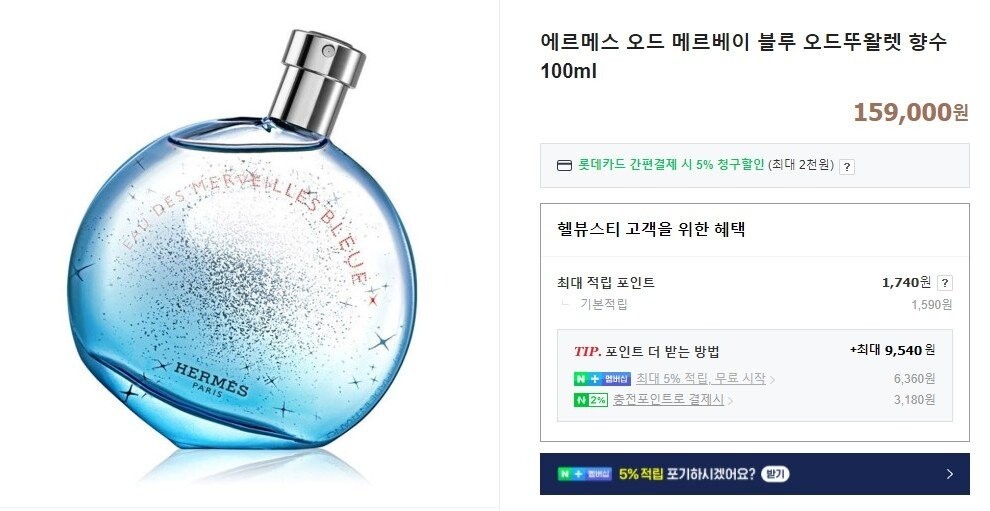The width and height of the screenshot is (990, 511).
Task: Open the 충전포인트로 결제시 link
Action: (x=668, y=399)
